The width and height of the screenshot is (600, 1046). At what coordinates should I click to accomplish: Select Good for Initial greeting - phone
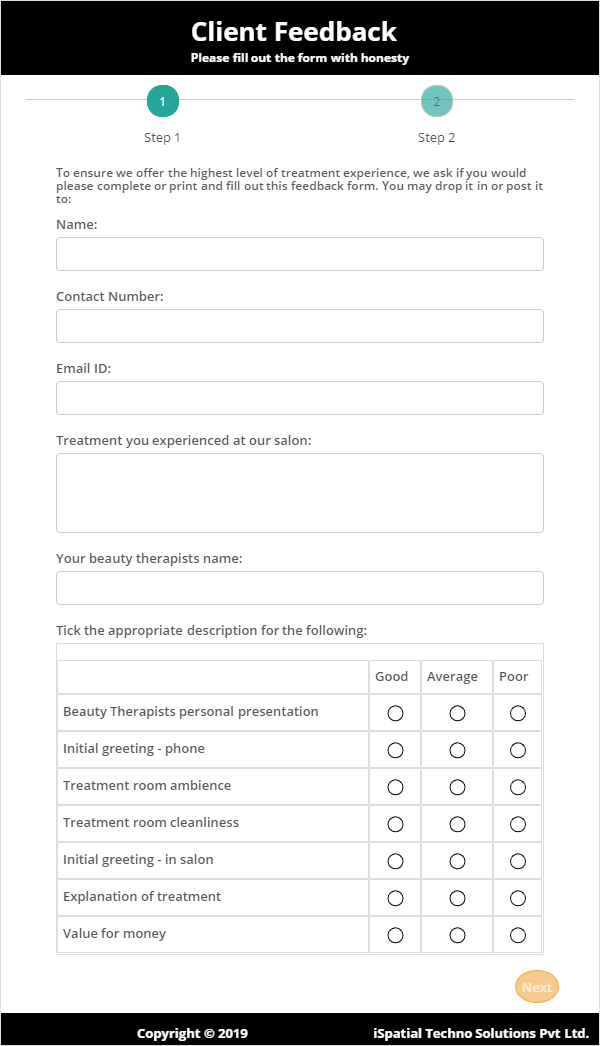(x=395, y=750)
